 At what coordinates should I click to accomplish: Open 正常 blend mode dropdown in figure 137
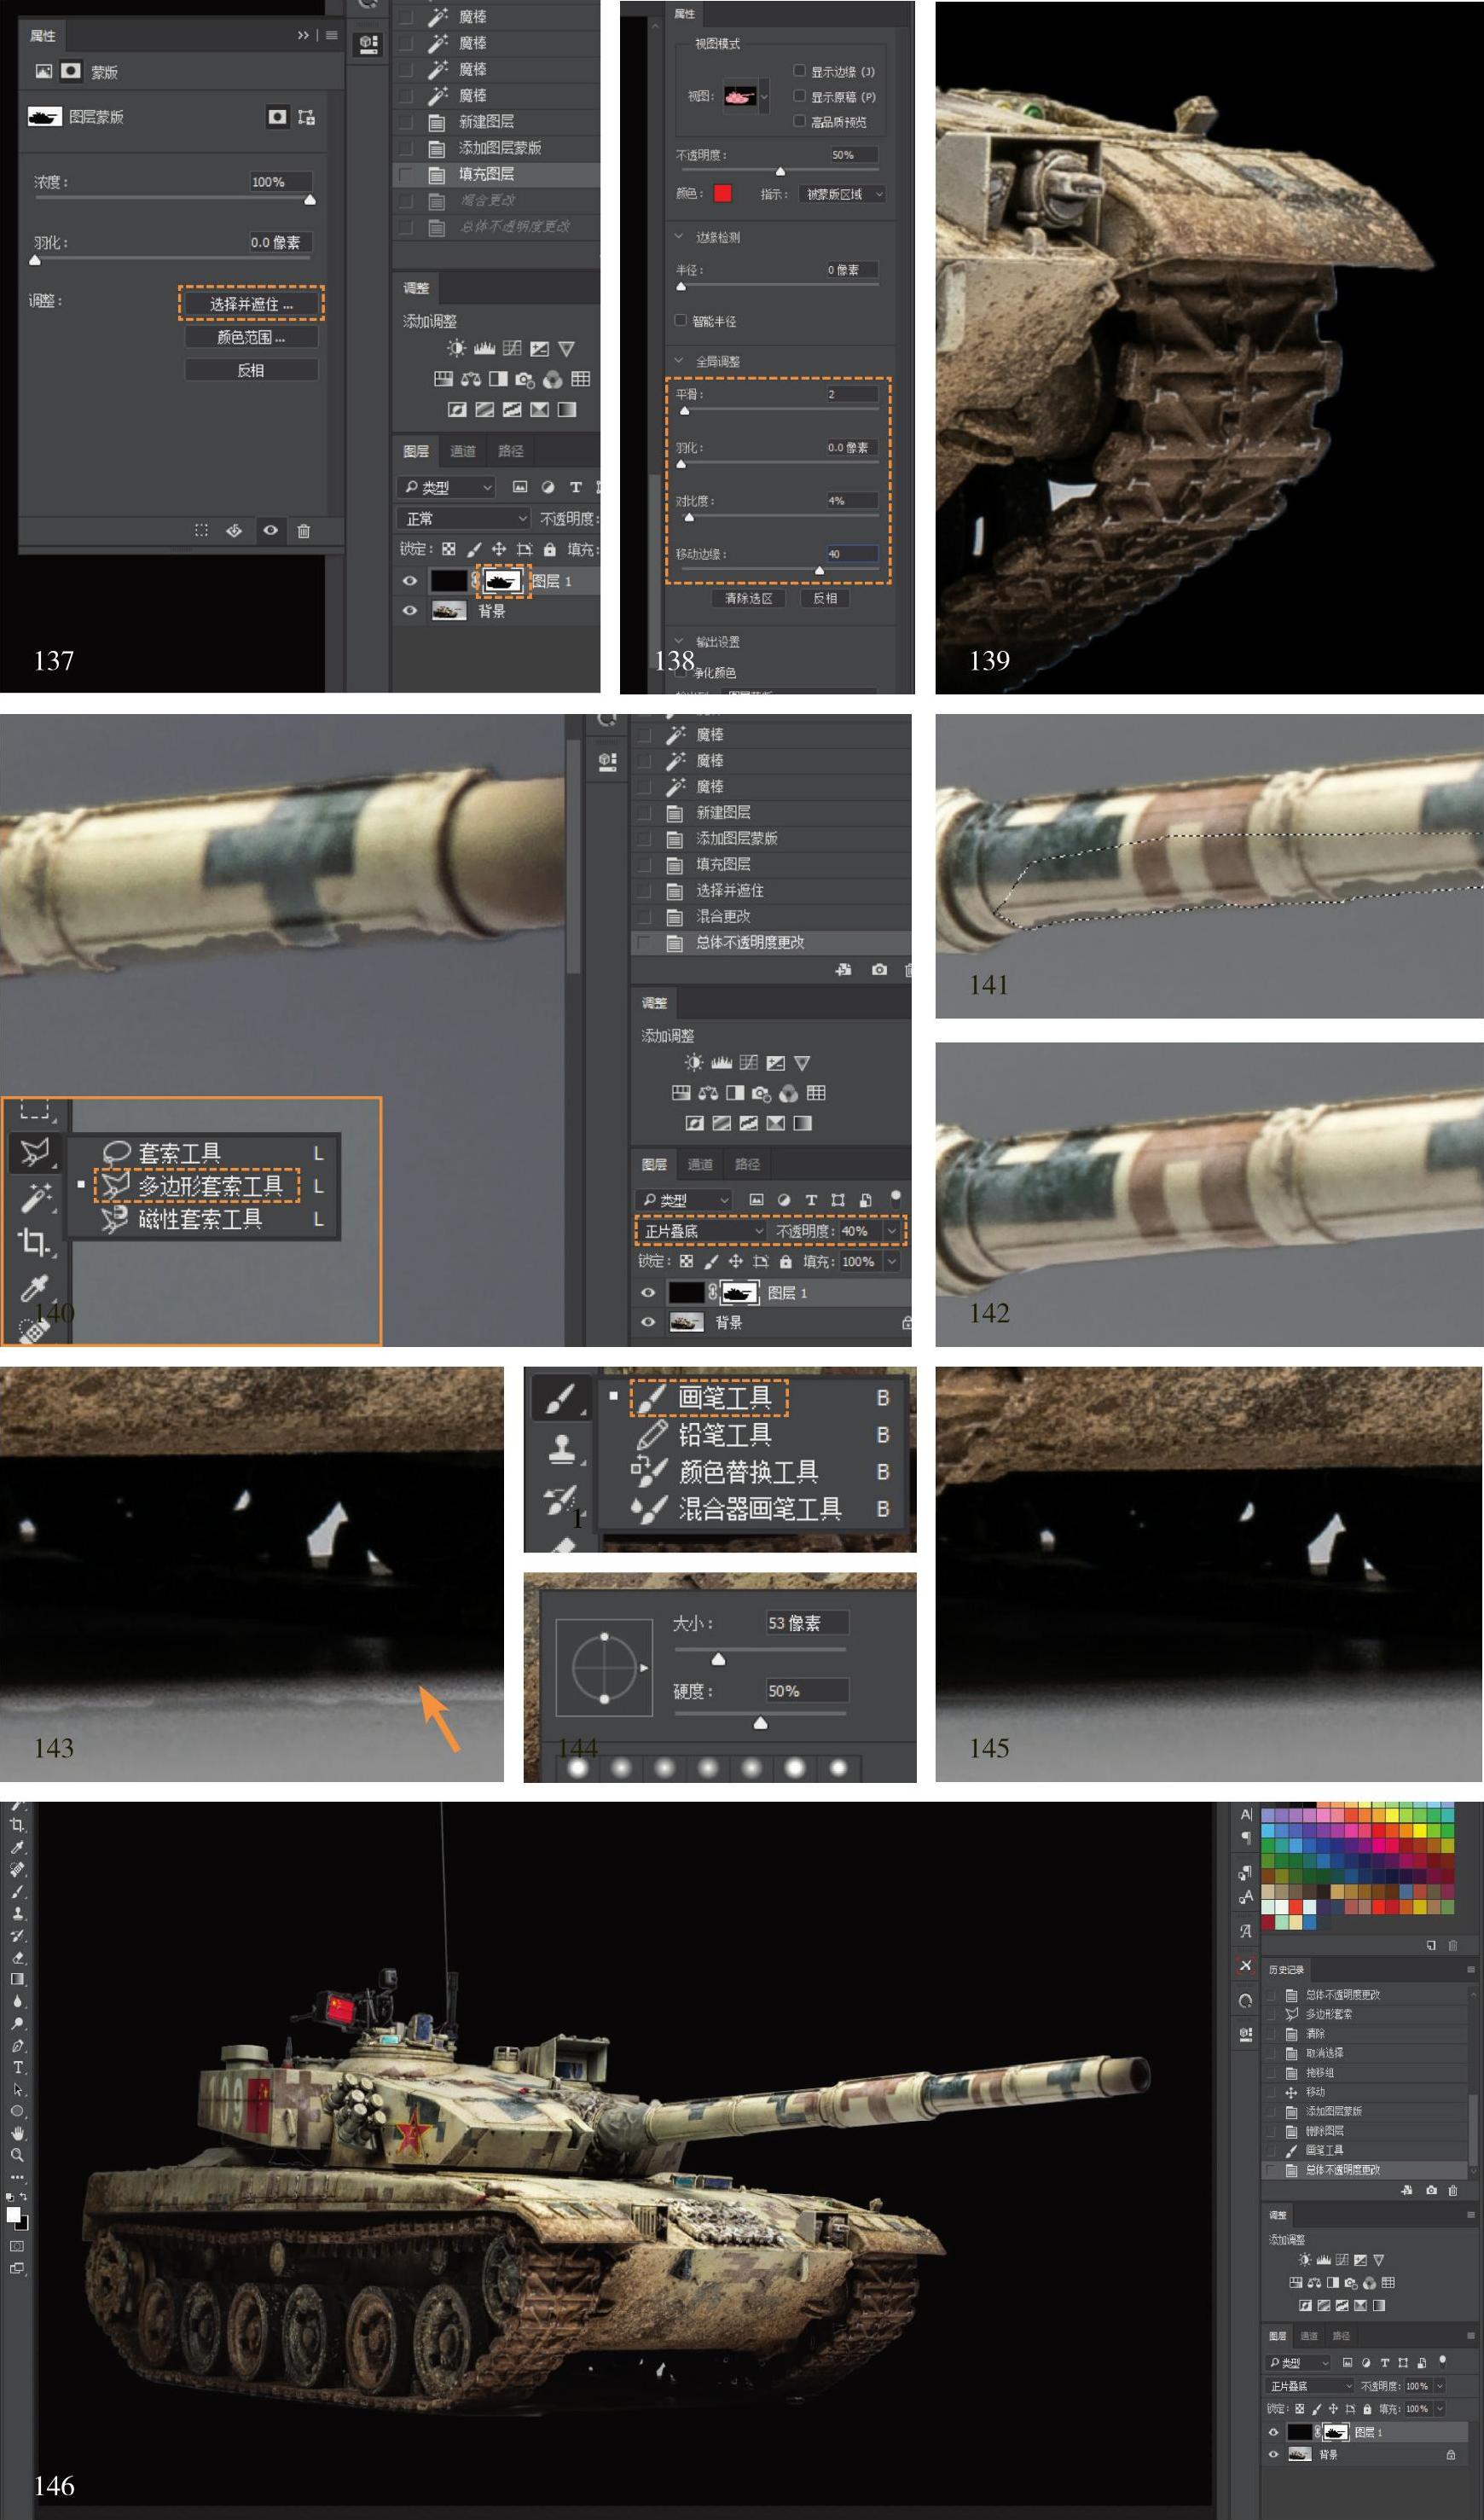(x=464, y=518)
